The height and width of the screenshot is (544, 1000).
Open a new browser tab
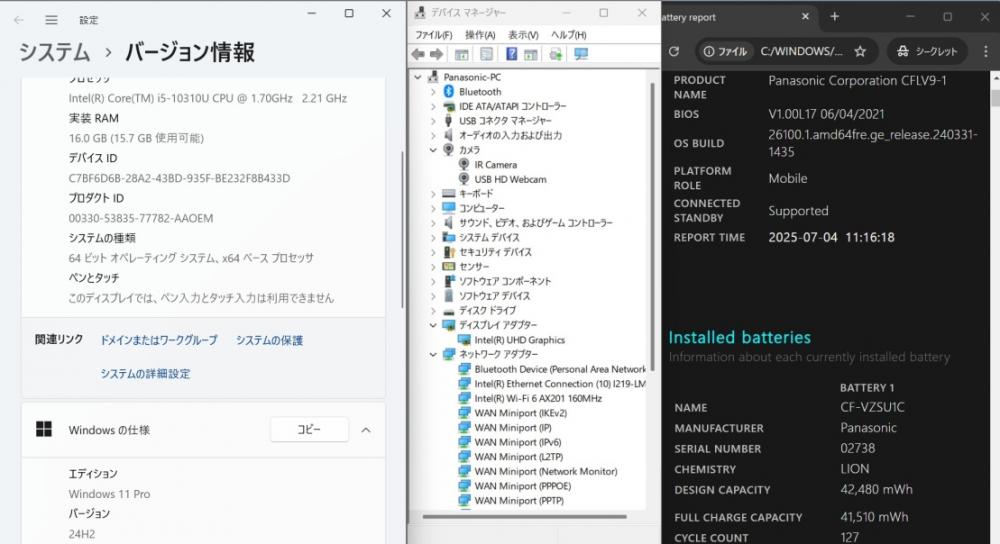coord(834,17)
